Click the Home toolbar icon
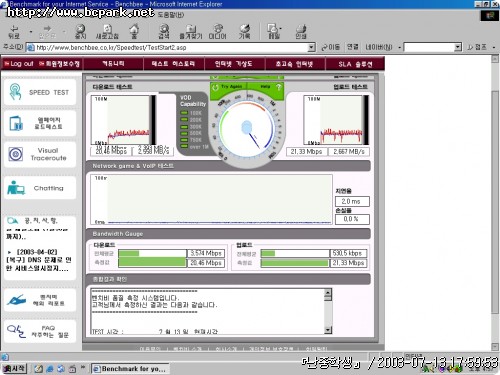Screen dimensions: 500x375 pos(134,32)
